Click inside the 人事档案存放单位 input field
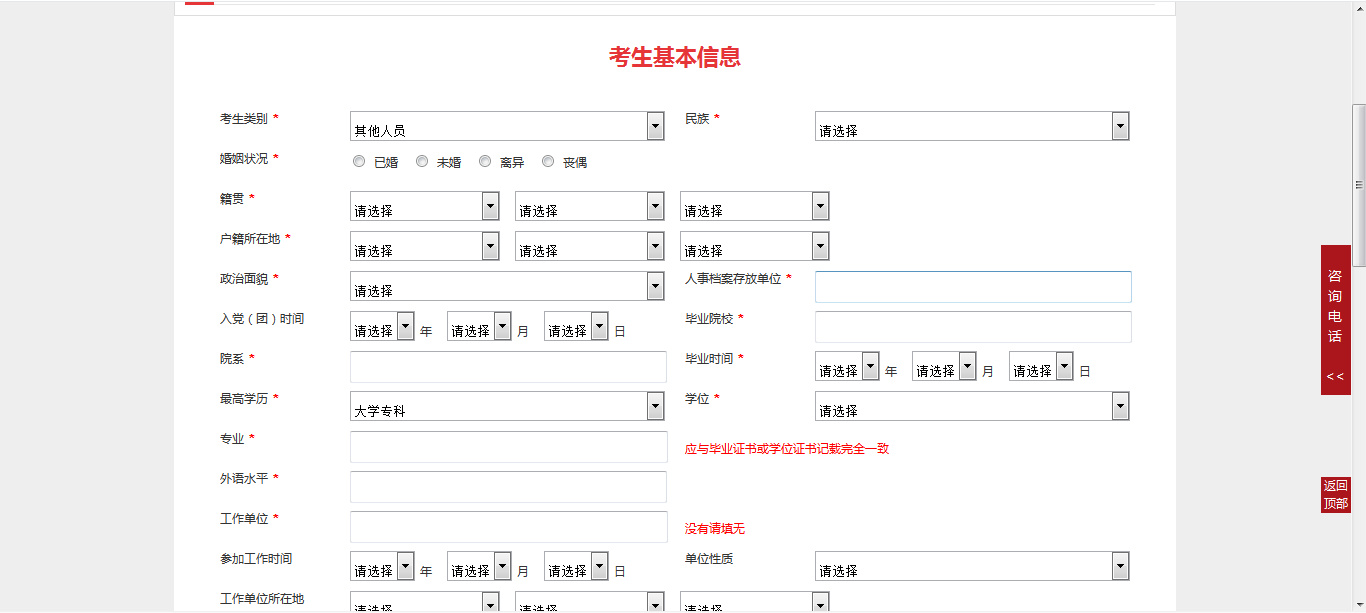This screenshot has width=1366, height=613. point(972,286)
